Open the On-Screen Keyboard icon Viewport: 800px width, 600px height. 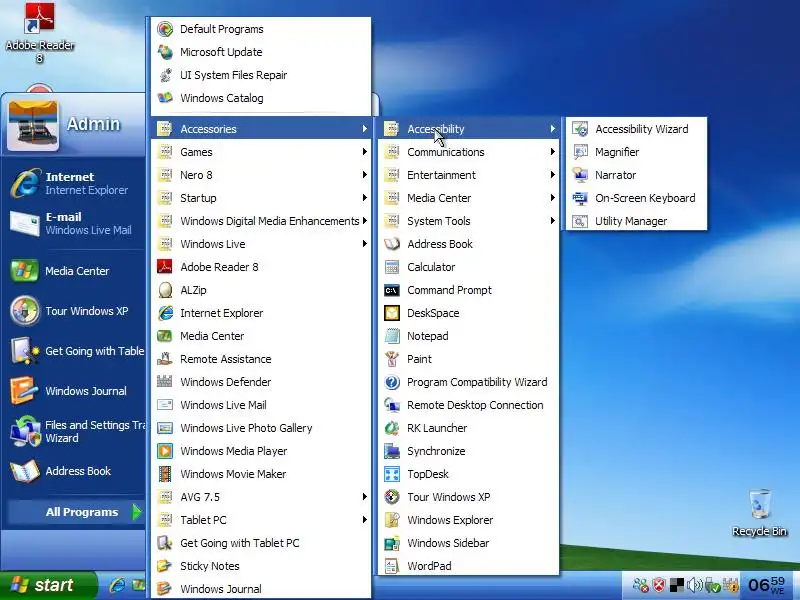[580, 198]
